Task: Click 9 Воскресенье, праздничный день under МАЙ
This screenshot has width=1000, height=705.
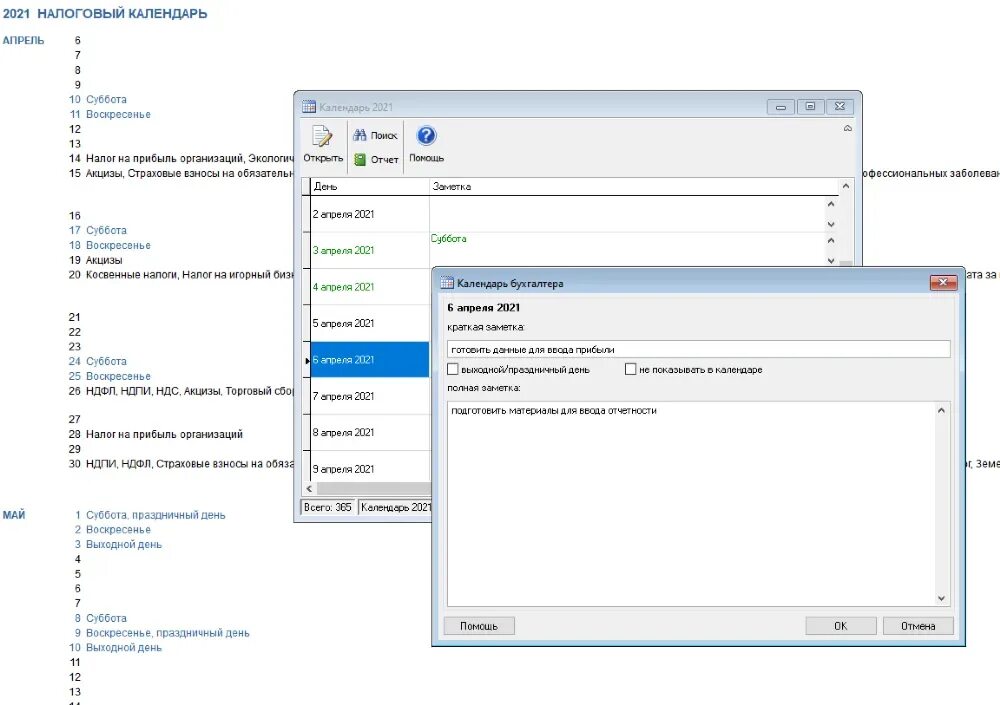Action: coord(162,633)
